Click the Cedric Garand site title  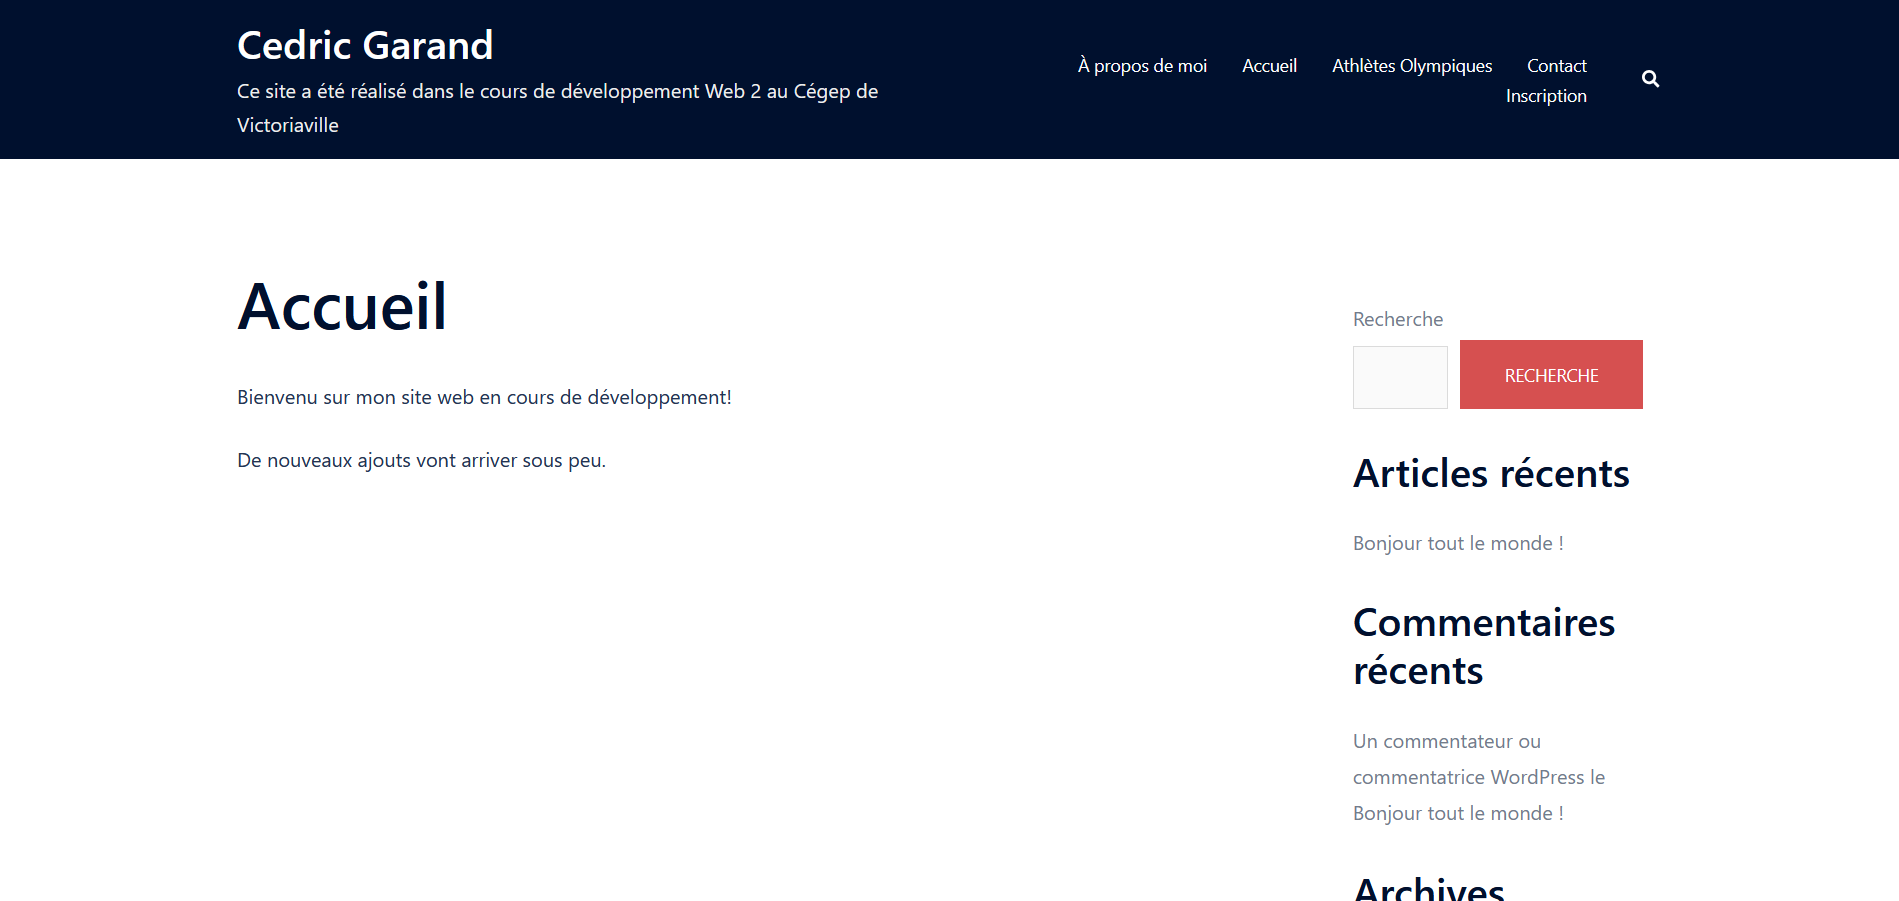click(x=365, y=46)
